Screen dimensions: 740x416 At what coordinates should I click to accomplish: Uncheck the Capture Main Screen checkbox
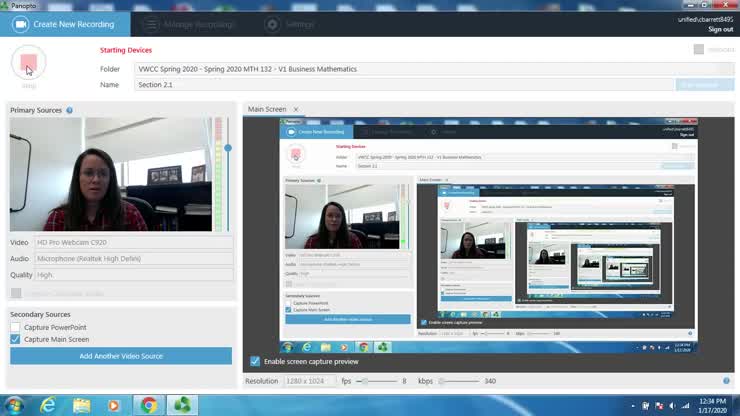tap(15, 339)
